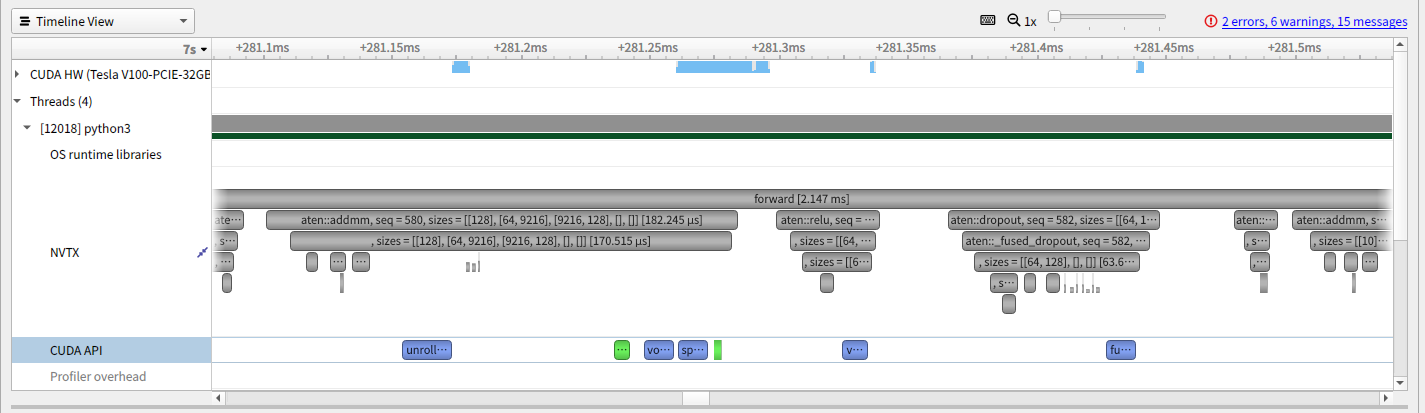Open the errors, warnings, messages link
The image size is (1425, 413).
(x=1314, y=21)
